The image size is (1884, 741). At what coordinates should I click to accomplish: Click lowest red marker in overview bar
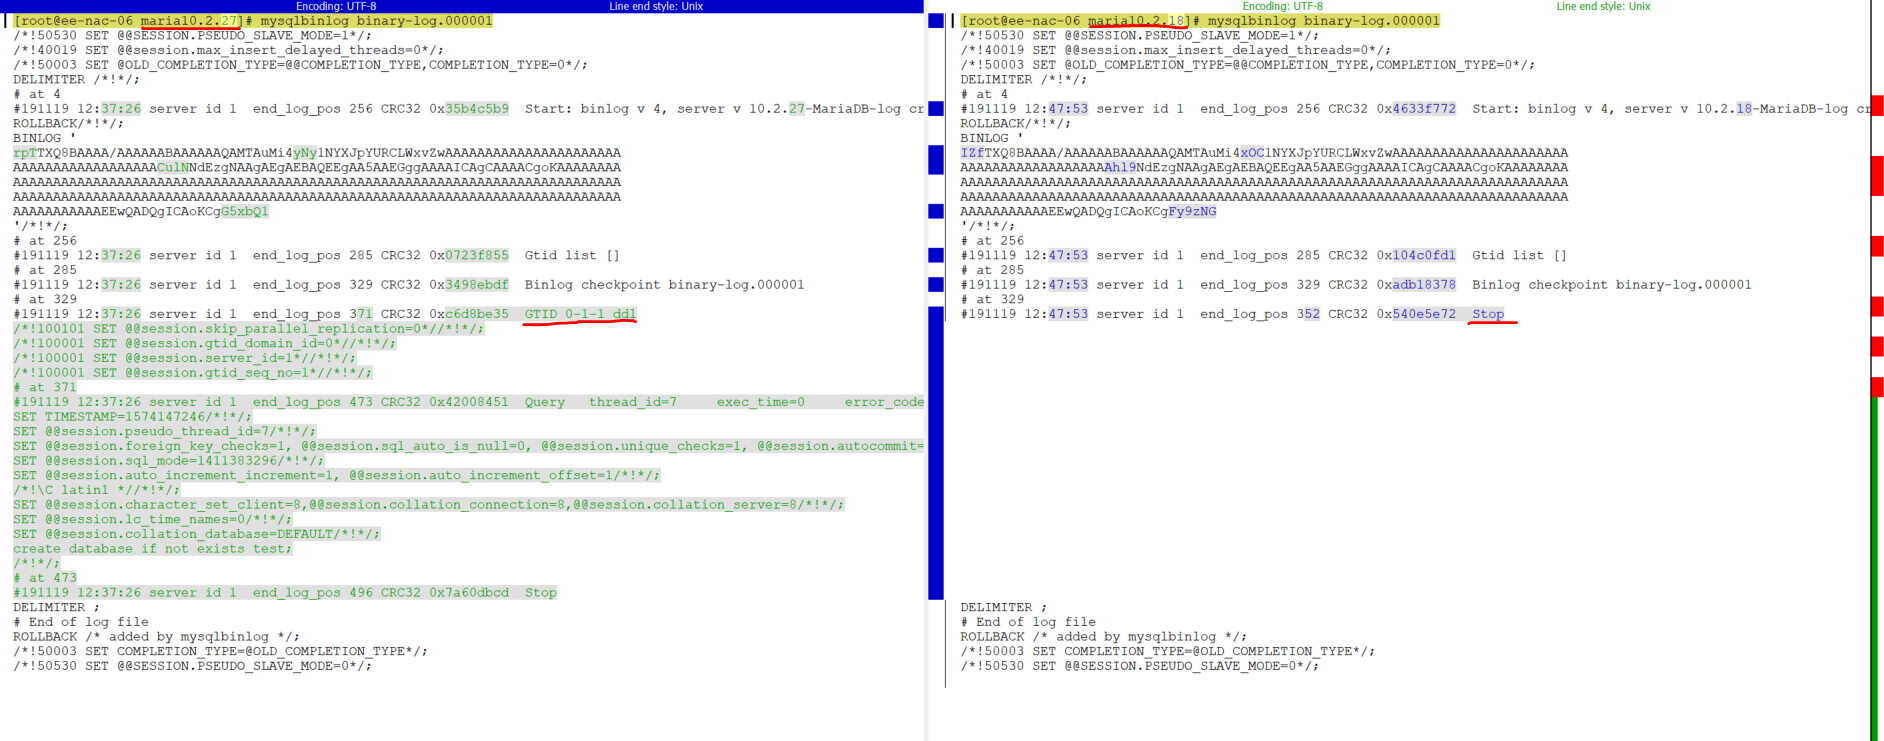(x=1877, y=387)
